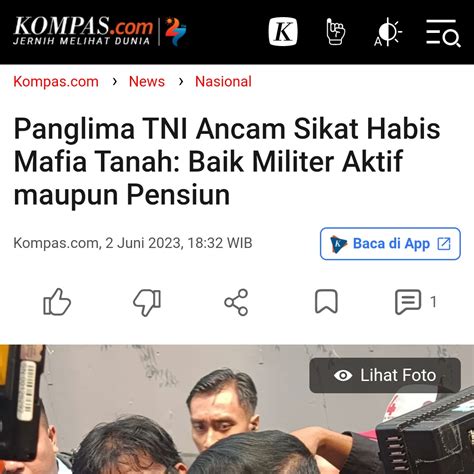Viewport: 474px width, 474px height.
Task: Go to Nasional breadcrumb category
Action: click(223, 82)
